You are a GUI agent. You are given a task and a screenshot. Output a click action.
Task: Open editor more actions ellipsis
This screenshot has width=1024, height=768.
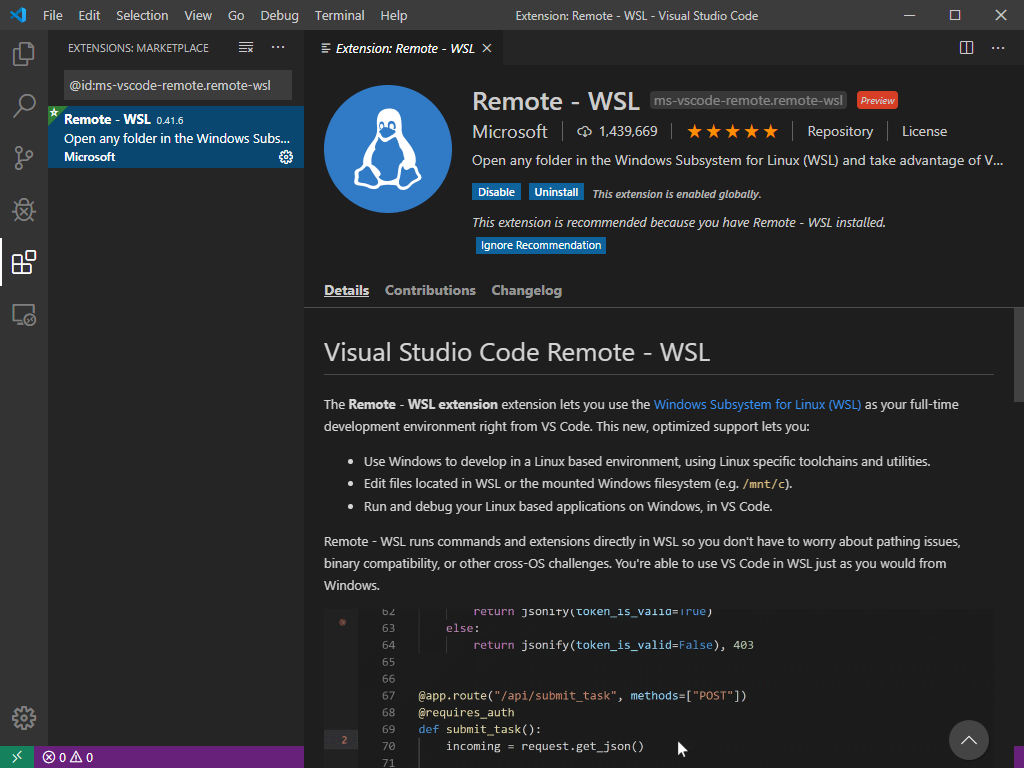tap(997, 48)
